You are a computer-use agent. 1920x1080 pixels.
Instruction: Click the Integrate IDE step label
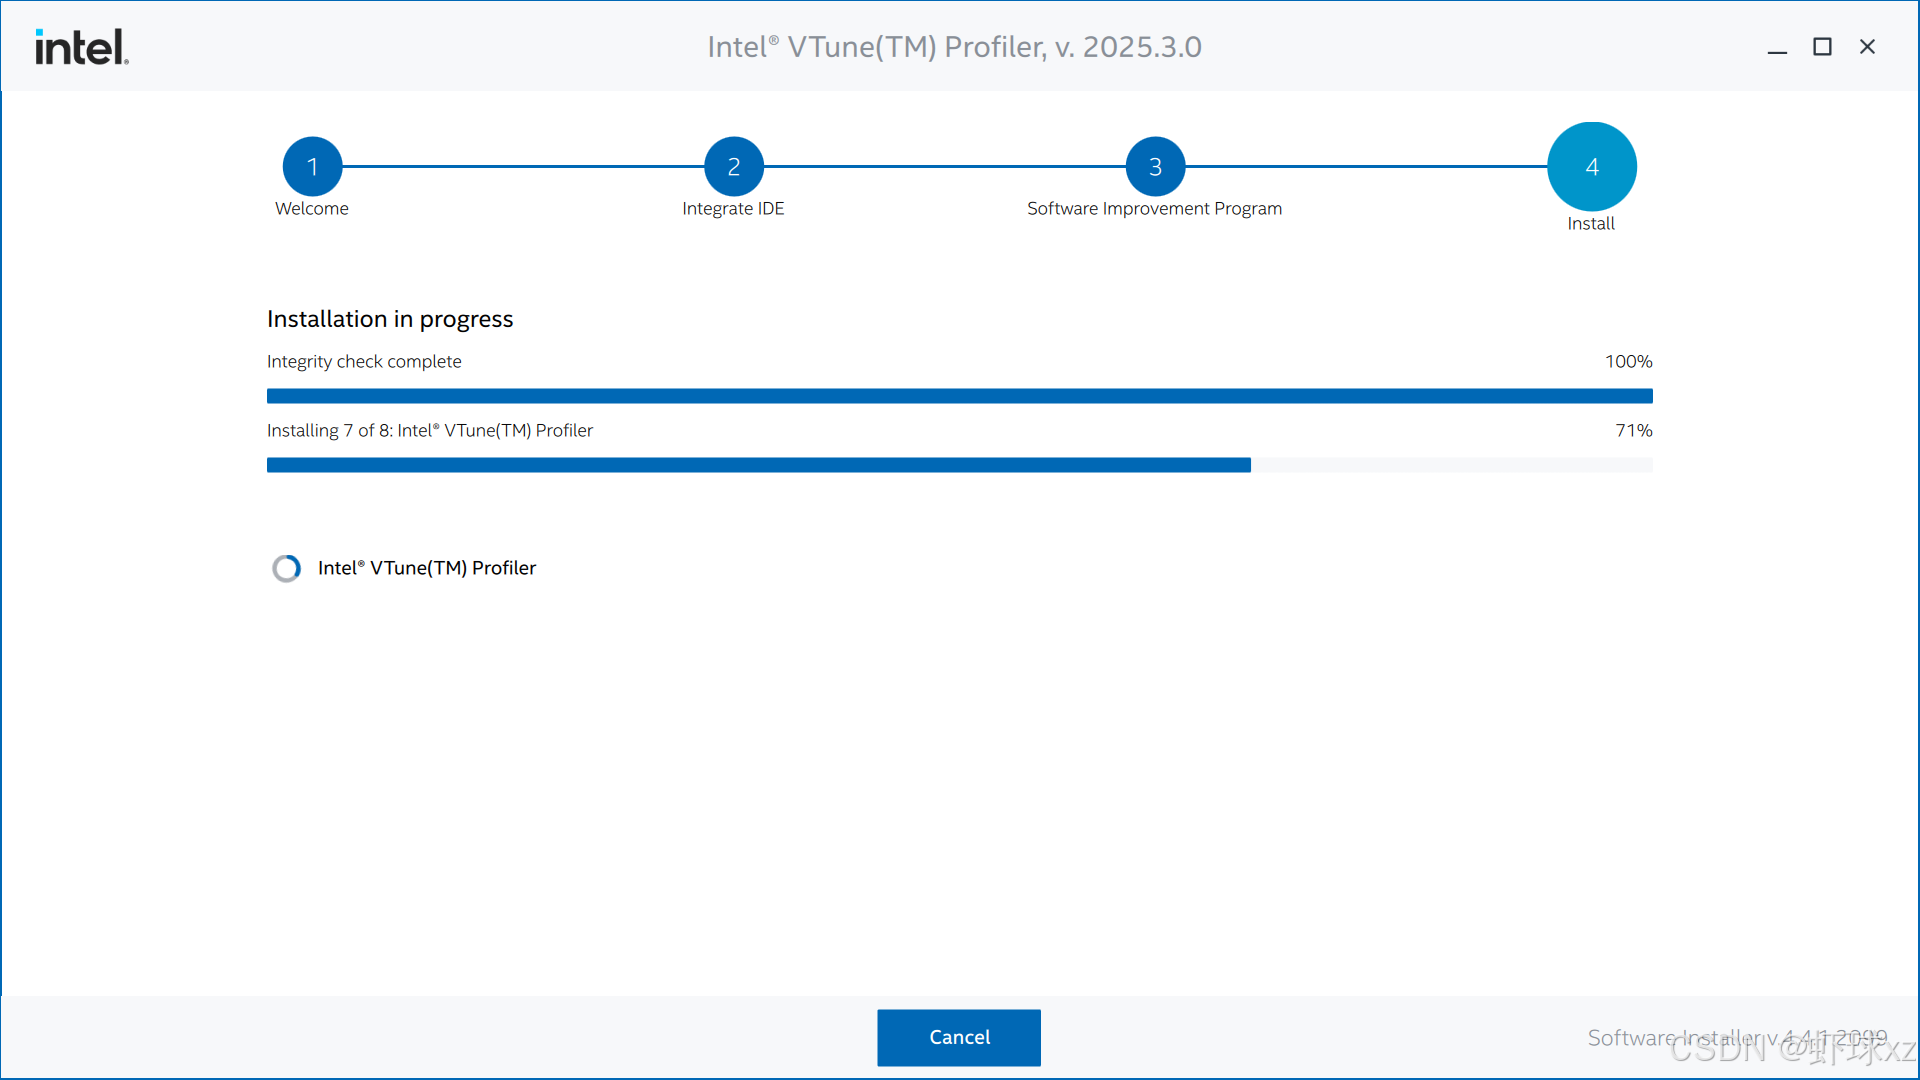733,208
